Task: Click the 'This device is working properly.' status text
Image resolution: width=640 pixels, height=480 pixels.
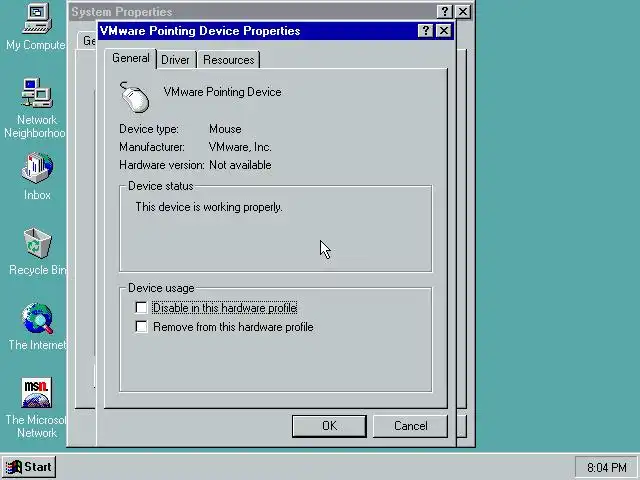Action: 209,207
